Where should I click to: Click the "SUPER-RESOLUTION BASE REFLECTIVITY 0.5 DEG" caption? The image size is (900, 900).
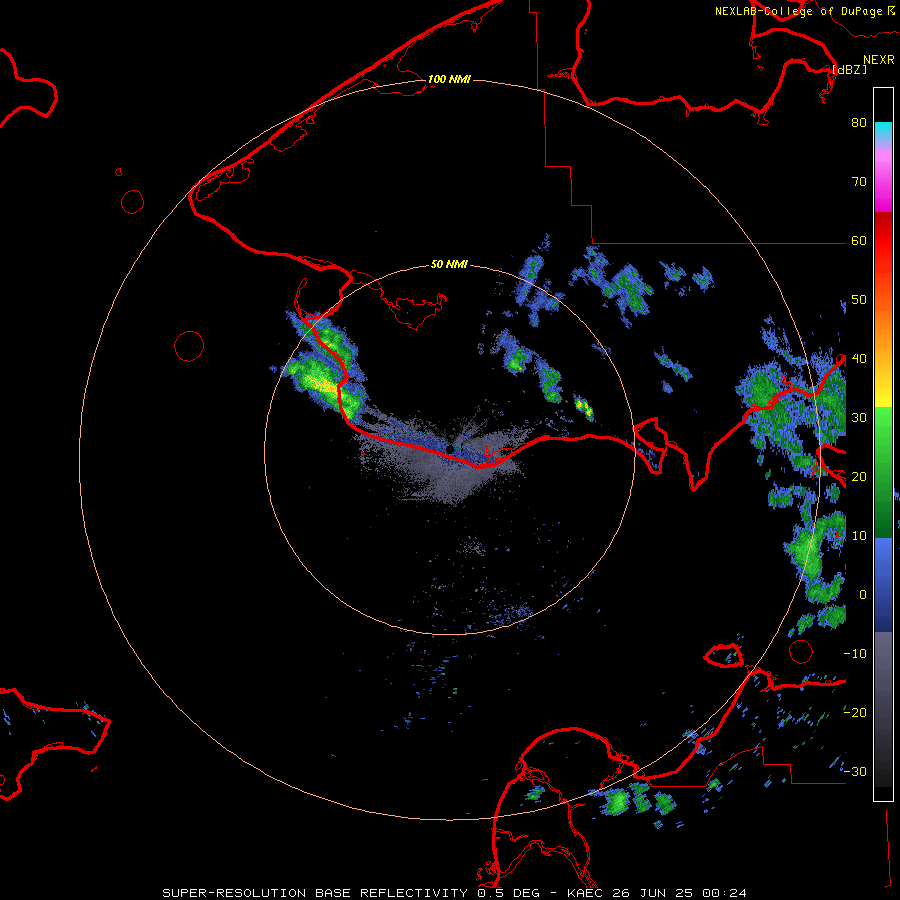(x=350, y=893)
